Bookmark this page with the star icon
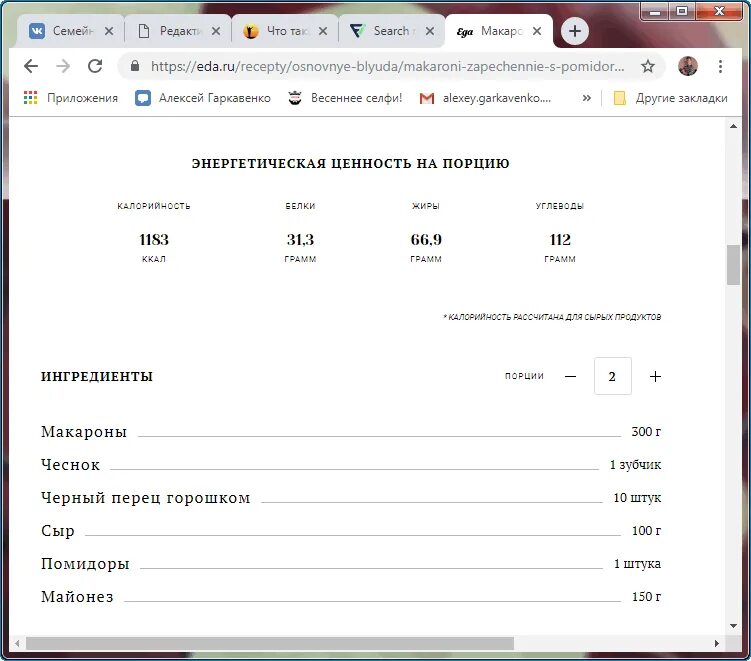751x661 pixels. click(648, 66)
